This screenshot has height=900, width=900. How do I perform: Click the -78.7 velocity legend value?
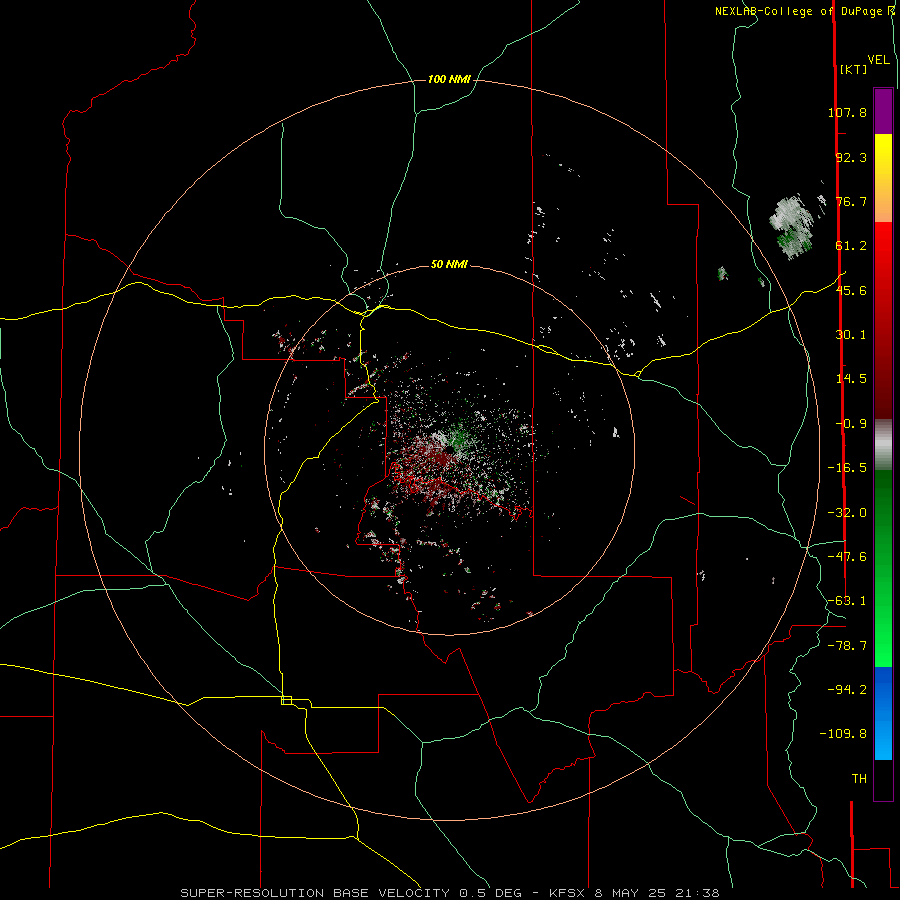click(x=847, y=646)
